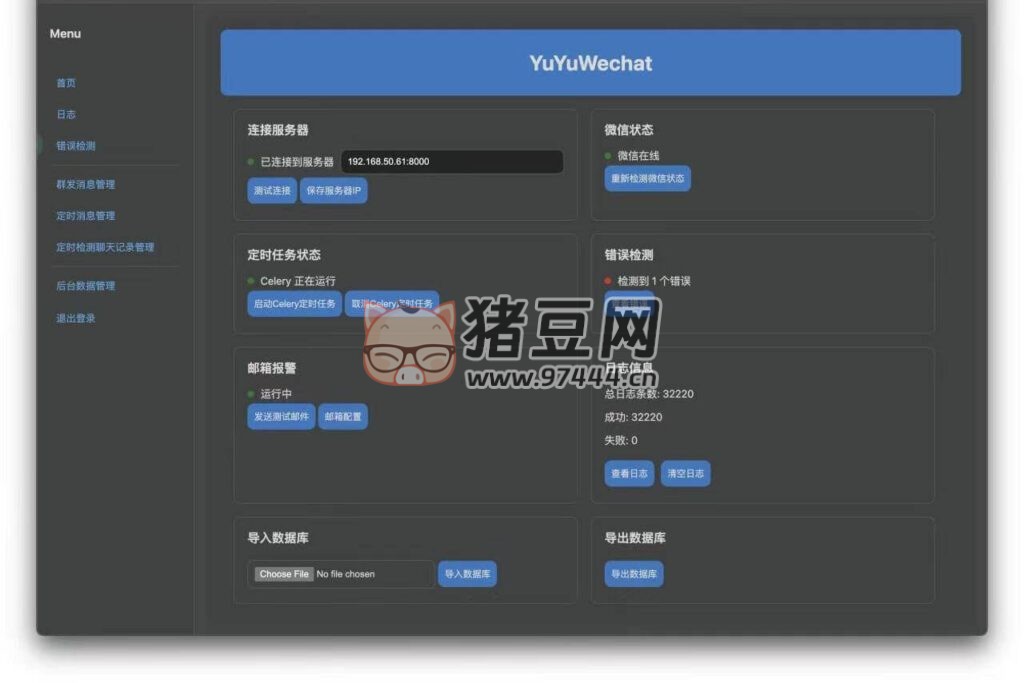Click the 成功: 32220 text
The height and width of the screenshot is (683, 1024).
pyautogui.click(x=633, y=417)
